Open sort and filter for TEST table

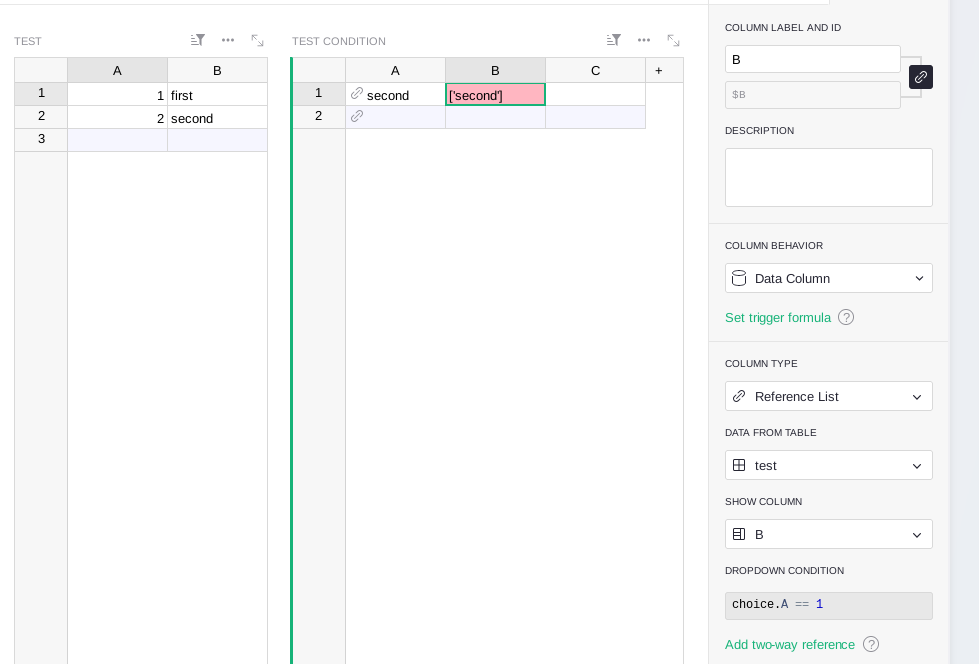point(197,41)
